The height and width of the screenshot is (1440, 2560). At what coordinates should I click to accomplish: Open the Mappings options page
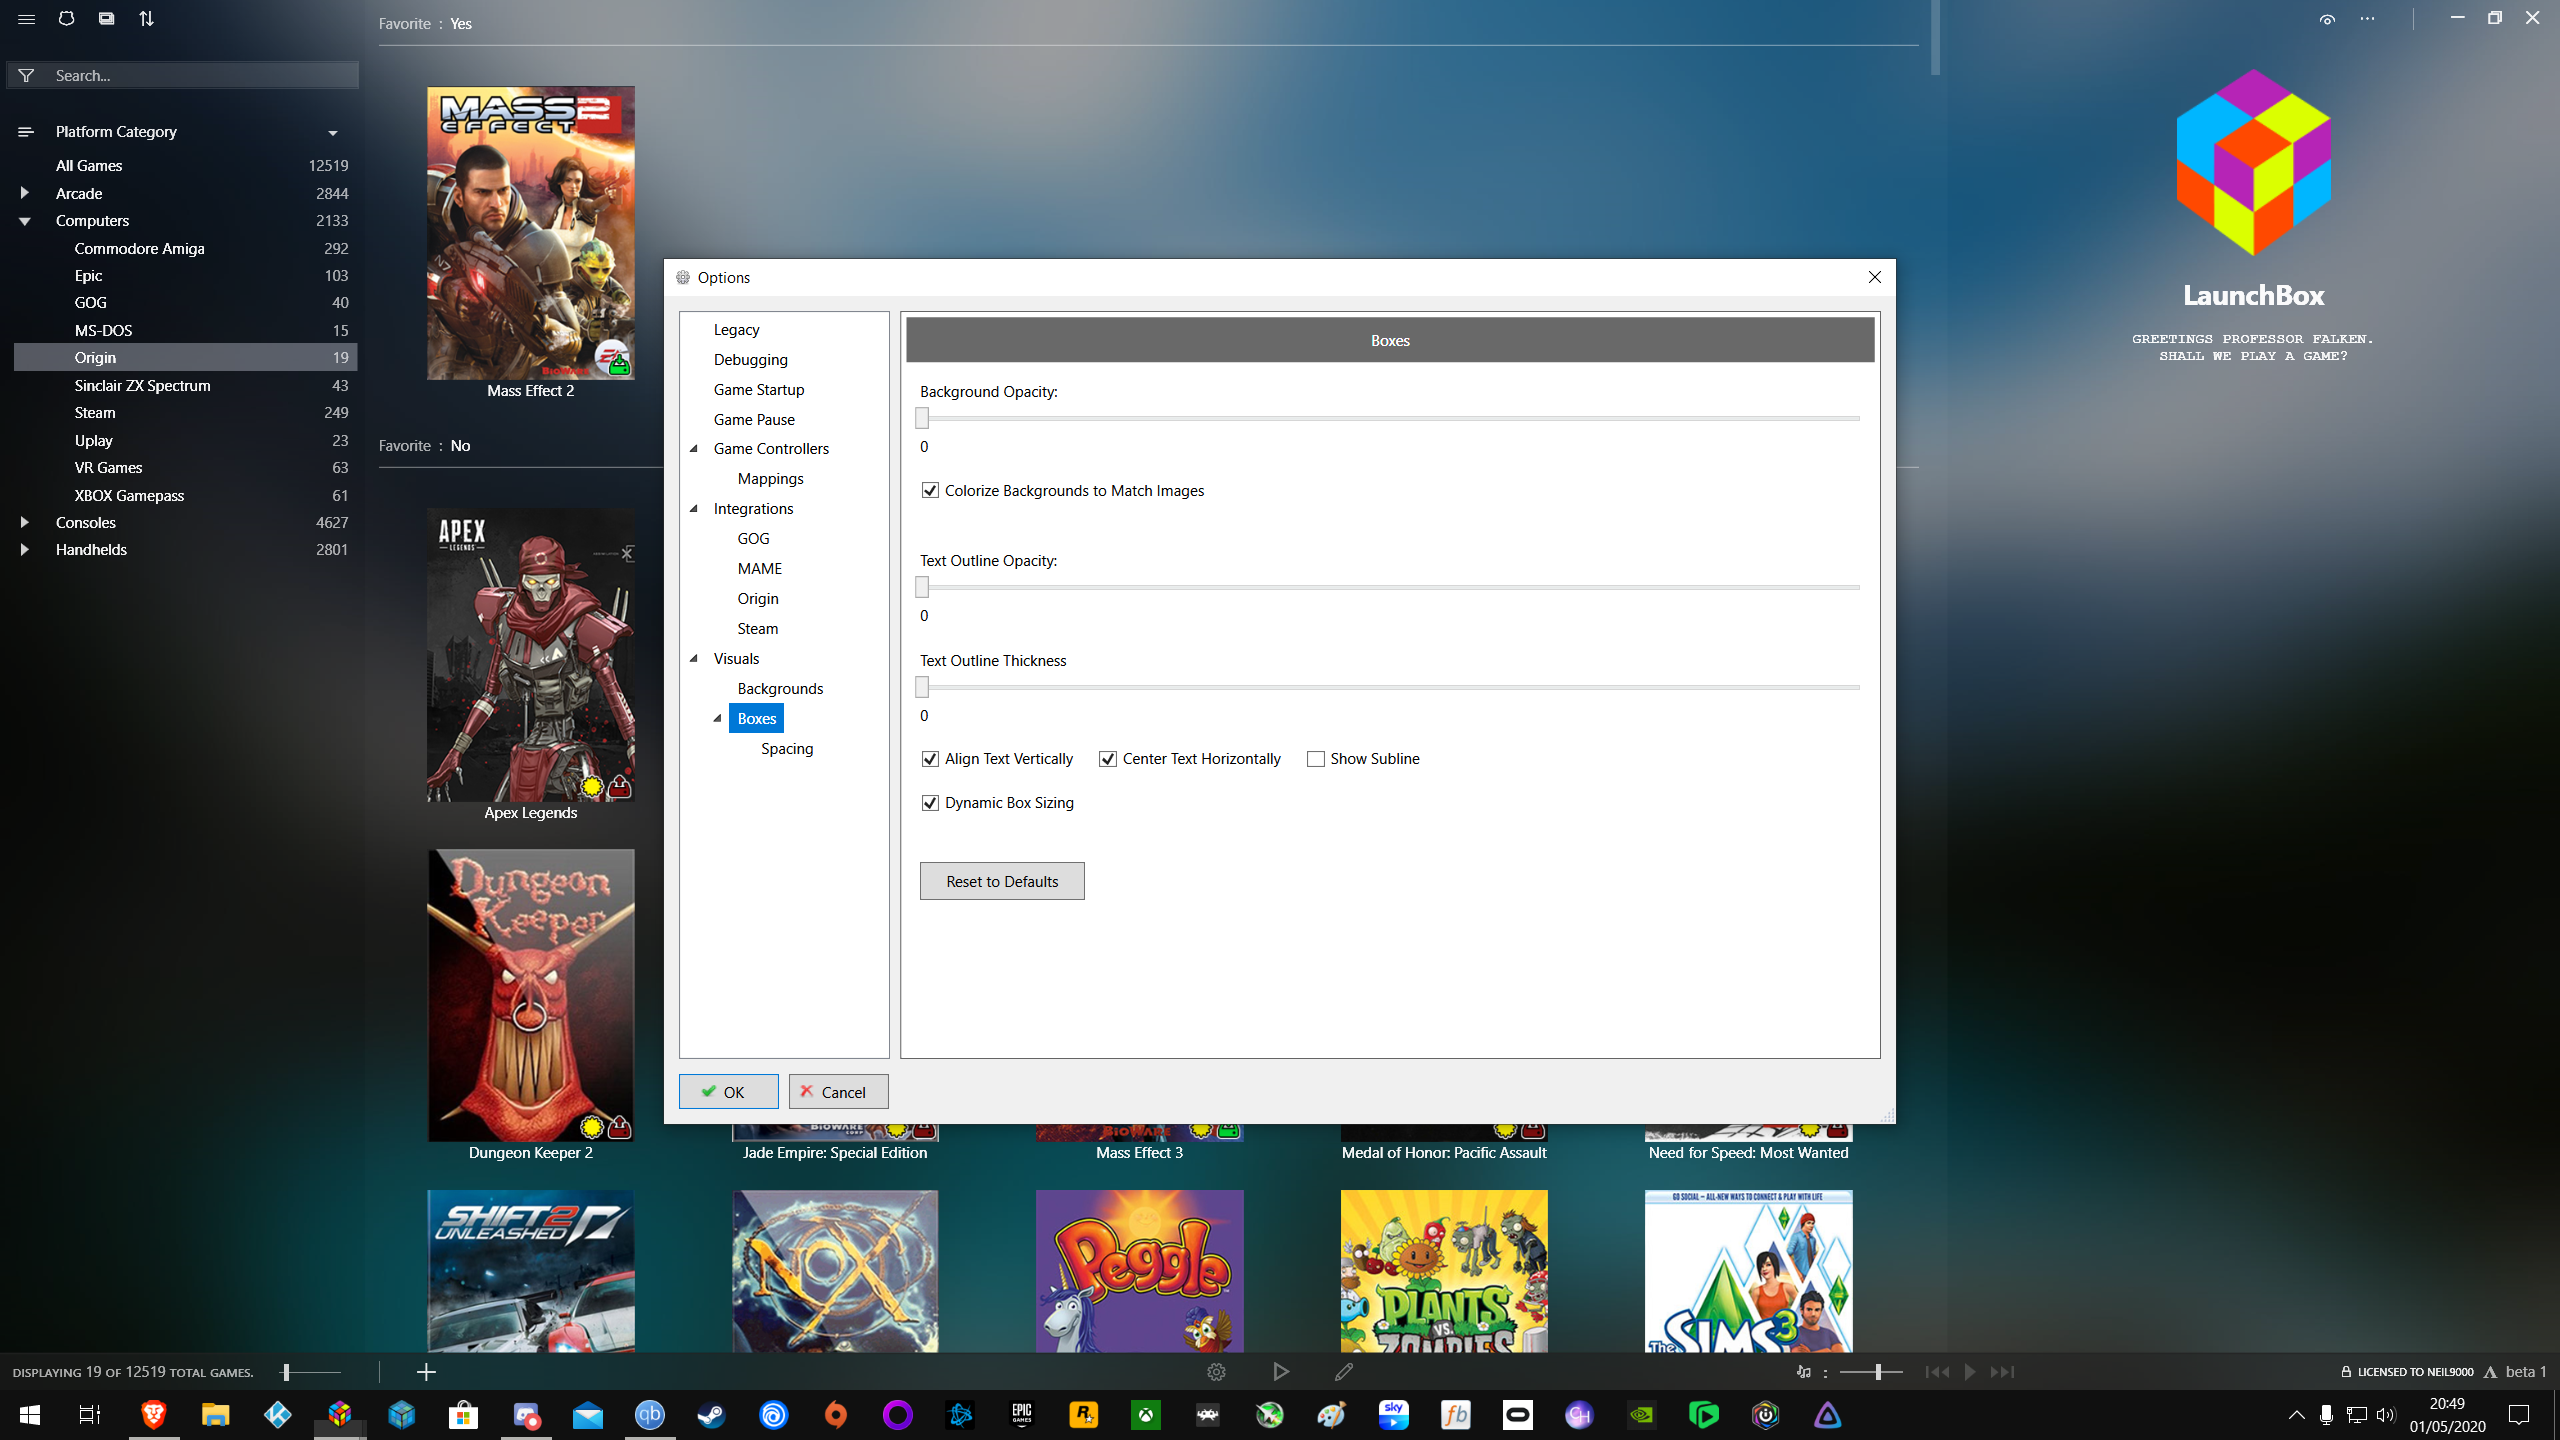(x=770, y=479)
